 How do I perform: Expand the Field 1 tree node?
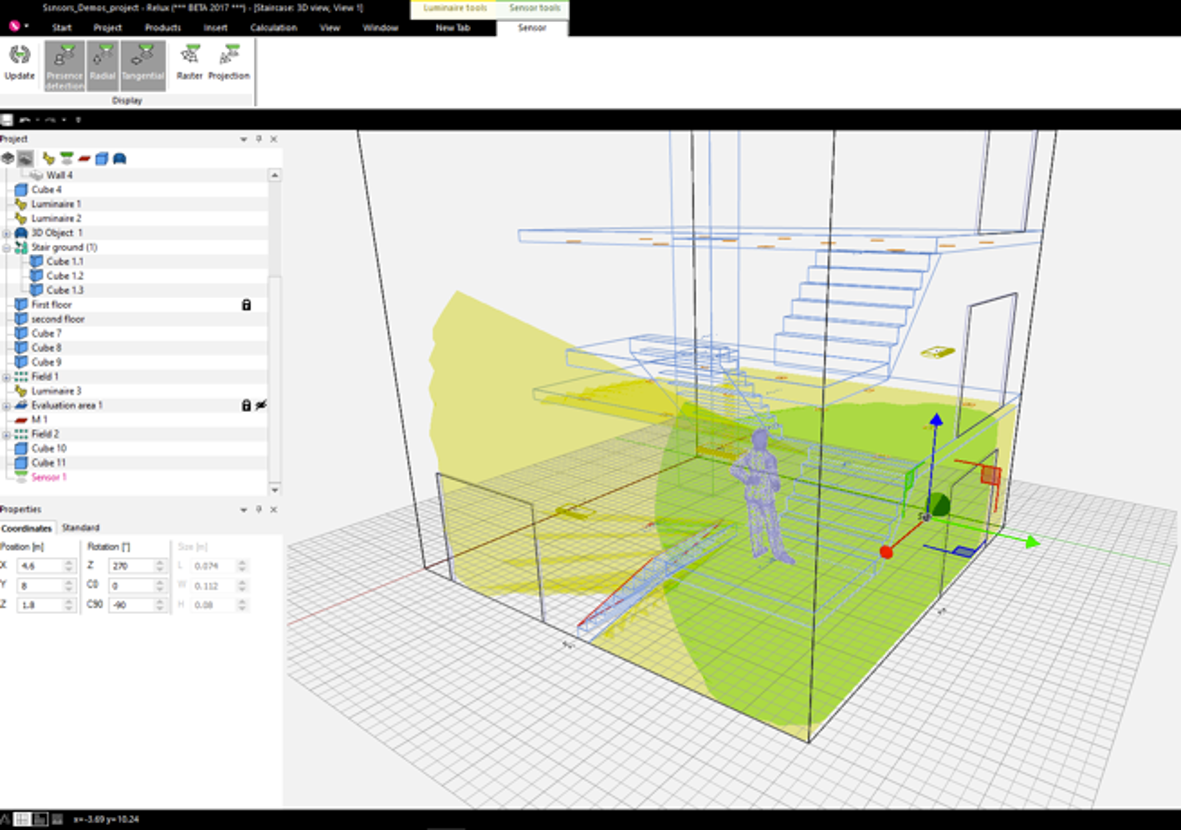7,377
